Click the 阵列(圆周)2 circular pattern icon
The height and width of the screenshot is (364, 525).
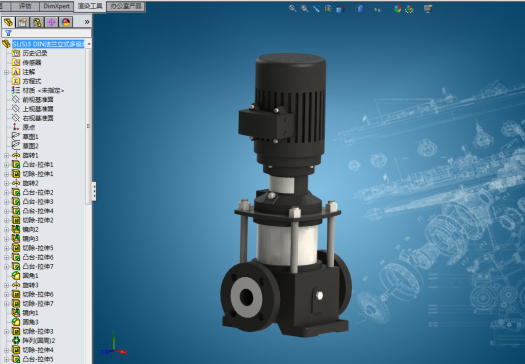[x=16, y=341]
